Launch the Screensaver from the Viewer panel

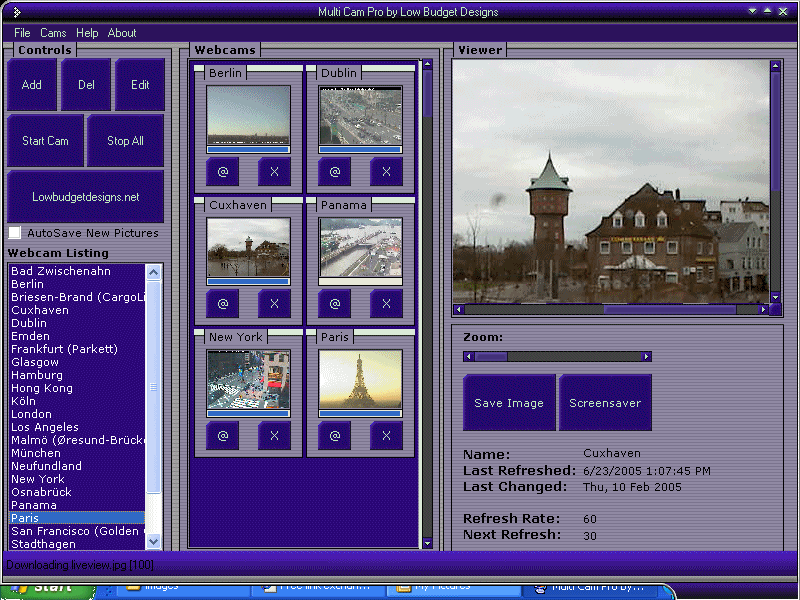pos(605,402)
